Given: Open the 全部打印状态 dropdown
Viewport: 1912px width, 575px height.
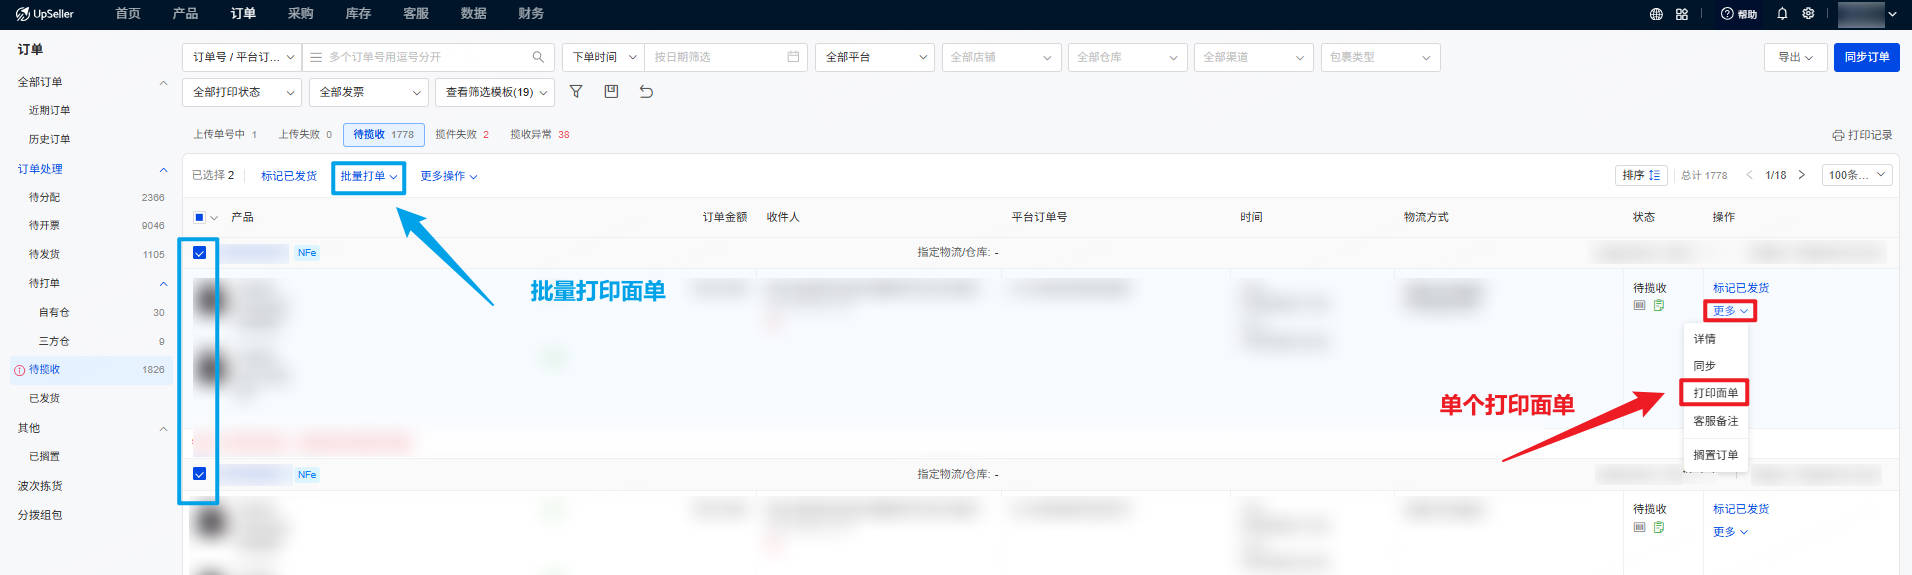Looking at the screenshot, I should point(242,92).
